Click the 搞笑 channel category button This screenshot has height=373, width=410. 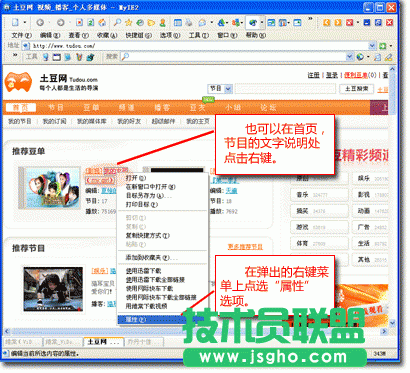click(319, 211)
